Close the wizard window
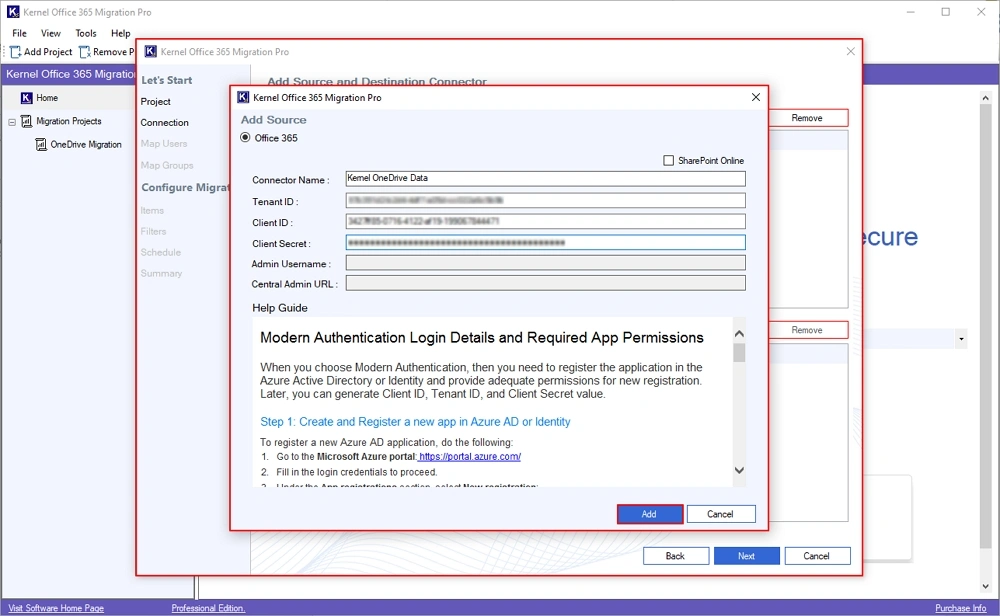 851,52
